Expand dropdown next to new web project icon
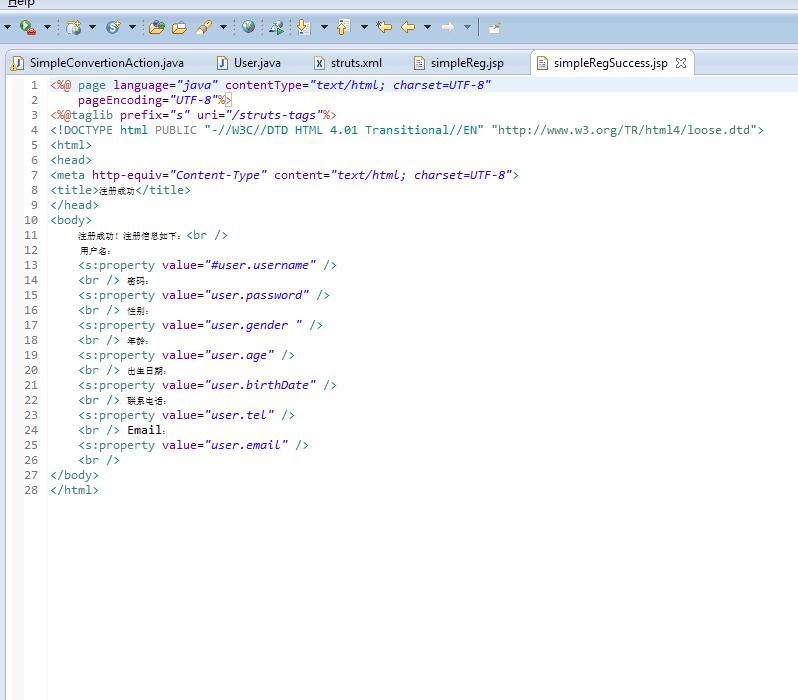This screenshot has height=700, width=798. point(92,27)
